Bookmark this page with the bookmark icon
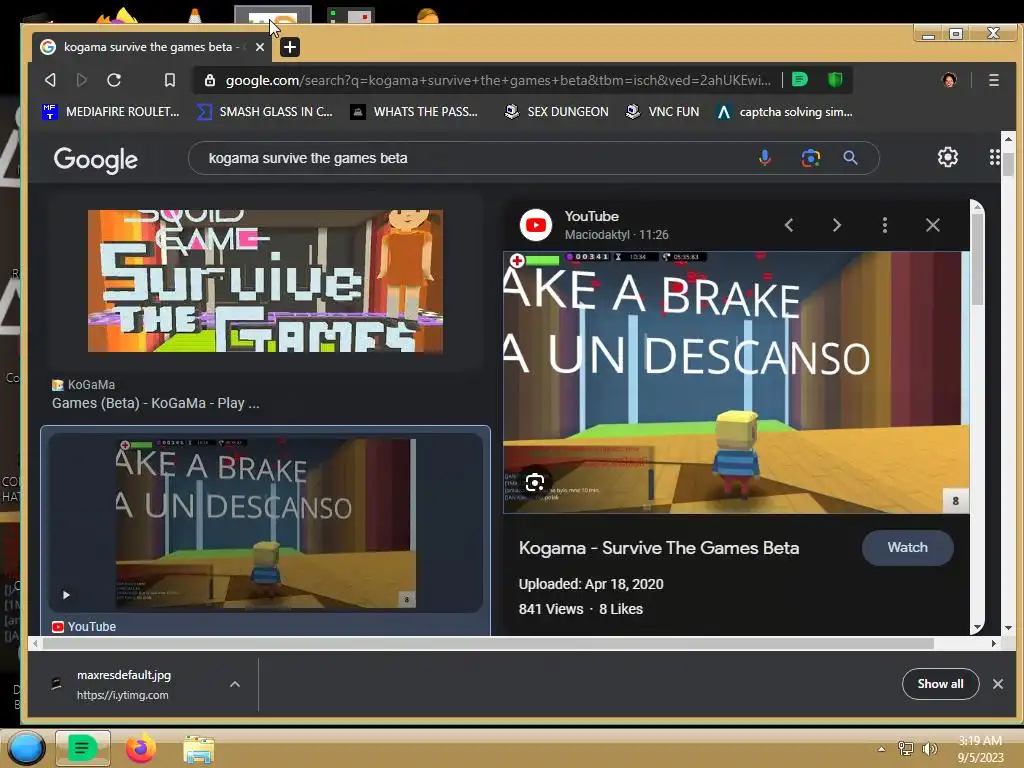The height and width of the screenshot is (768, 1024). click(x=170, y=80)
